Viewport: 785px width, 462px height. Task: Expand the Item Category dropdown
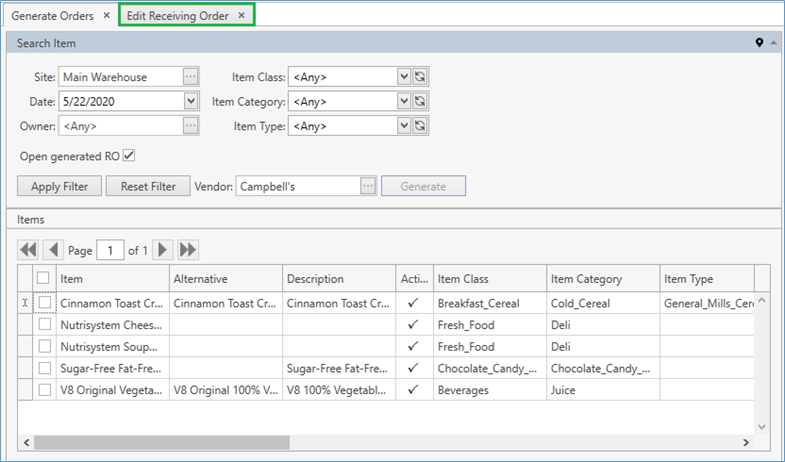tap(404, 101)
